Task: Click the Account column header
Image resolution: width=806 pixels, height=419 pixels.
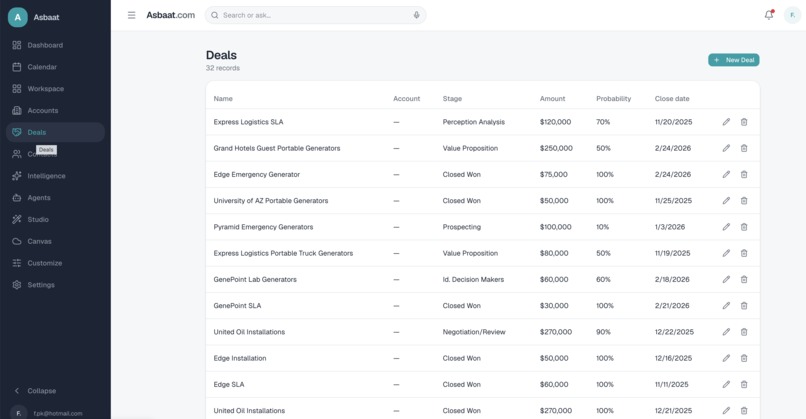Action: click(x=406, y=99)
